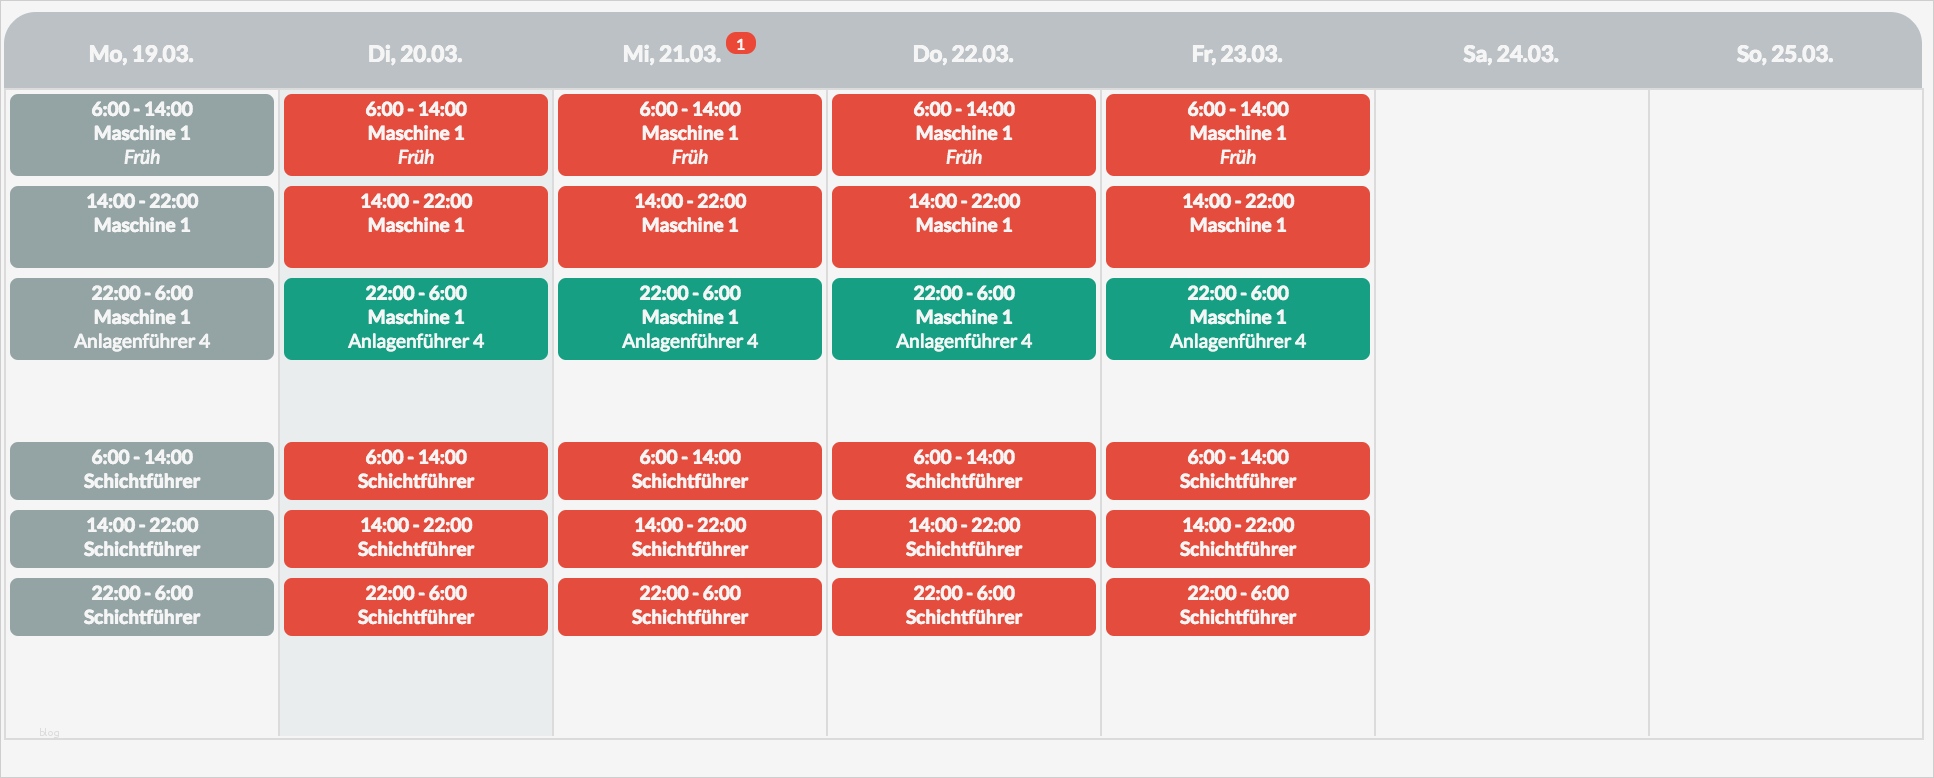This screenshot has width=1934, height=778.
Task: Open Monday 22:00 - 6:00 Anlagenführer 4 shift
Action: (142, 319)
